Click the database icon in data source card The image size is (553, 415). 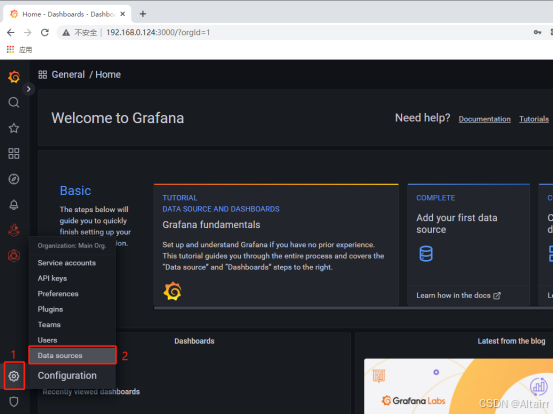coord(426,254)
